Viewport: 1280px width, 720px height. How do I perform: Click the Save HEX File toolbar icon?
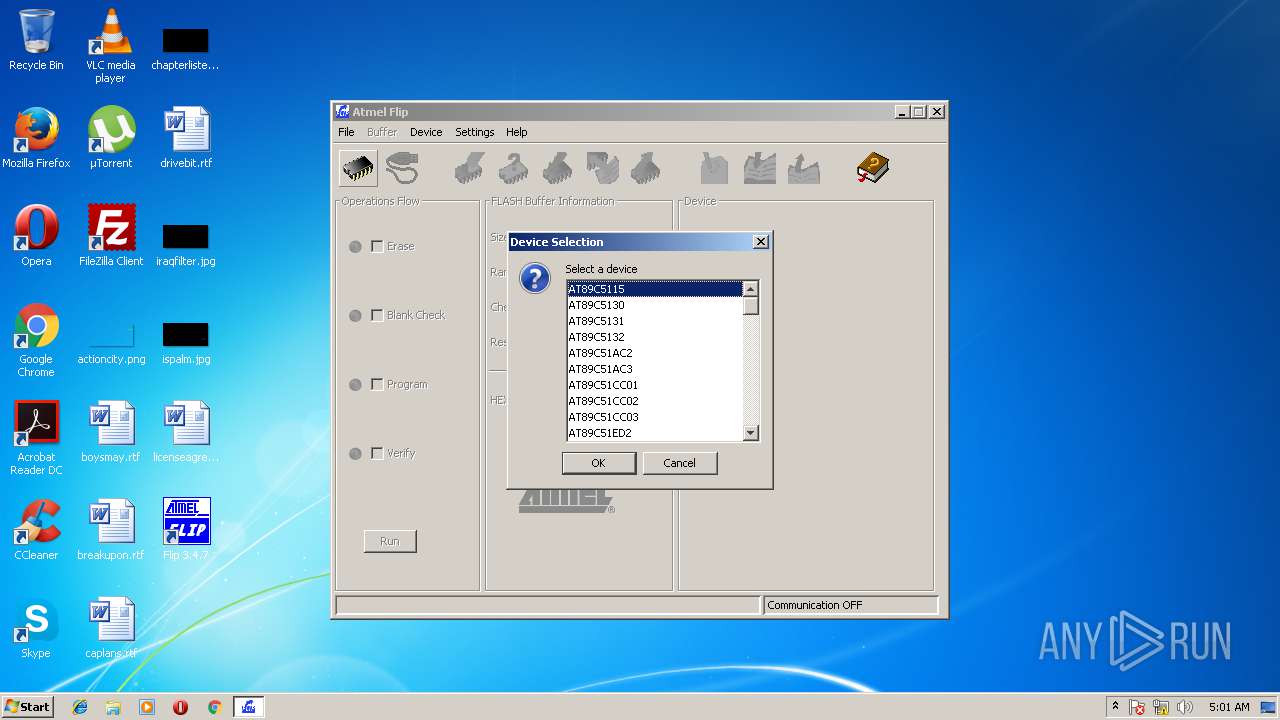pyautogui.click(x=804, y=168)
